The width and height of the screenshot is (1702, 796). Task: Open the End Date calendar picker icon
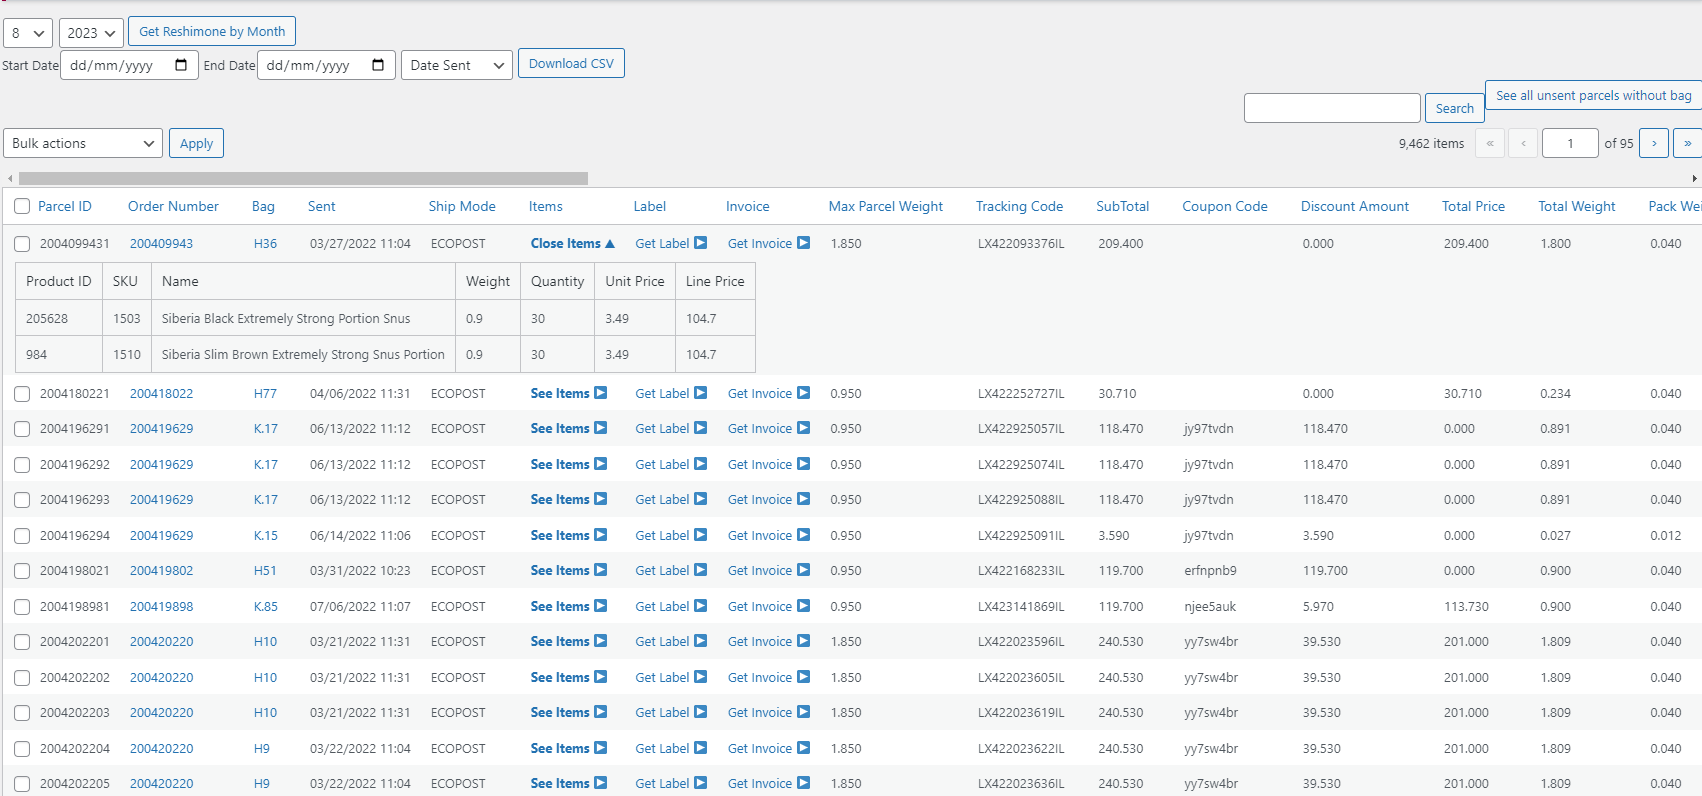point(378,65)
